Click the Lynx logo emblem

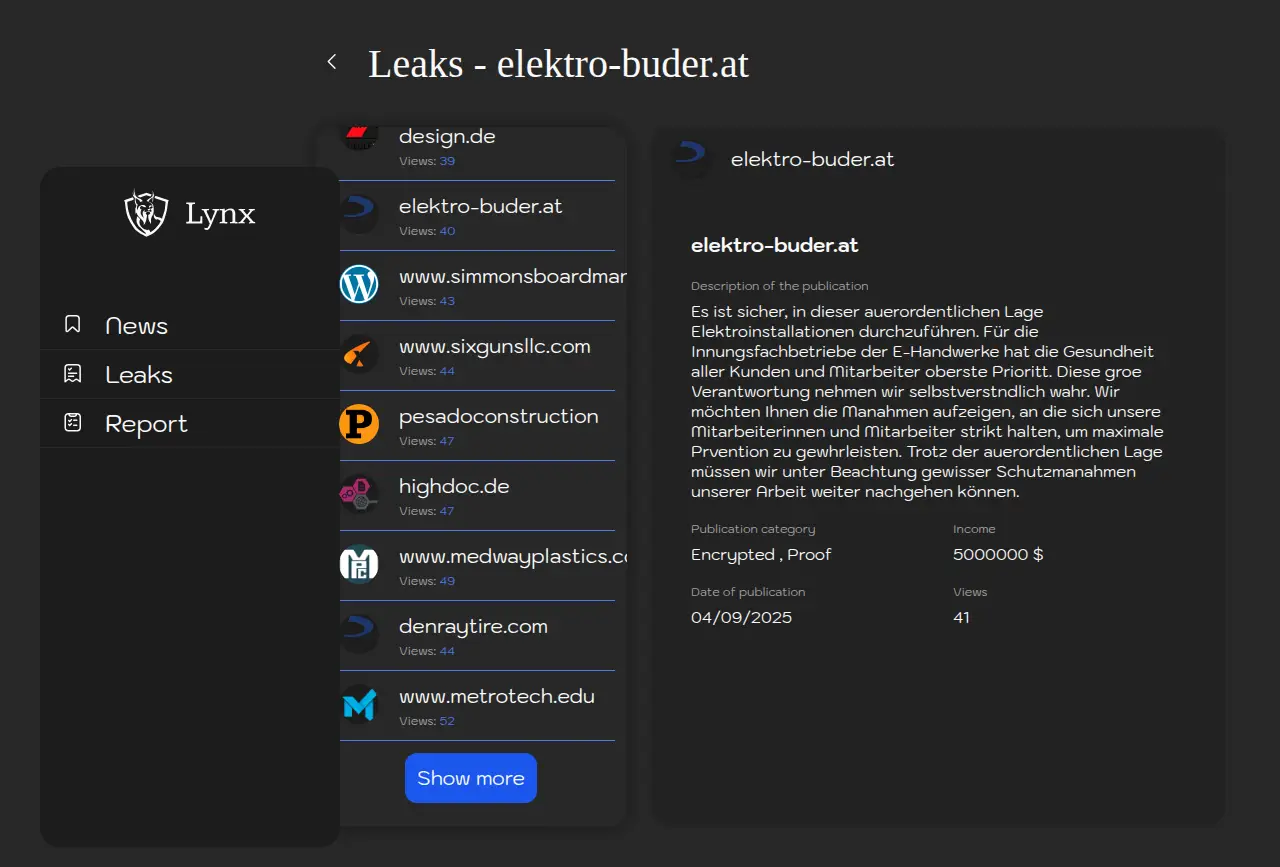coord(146,213)
